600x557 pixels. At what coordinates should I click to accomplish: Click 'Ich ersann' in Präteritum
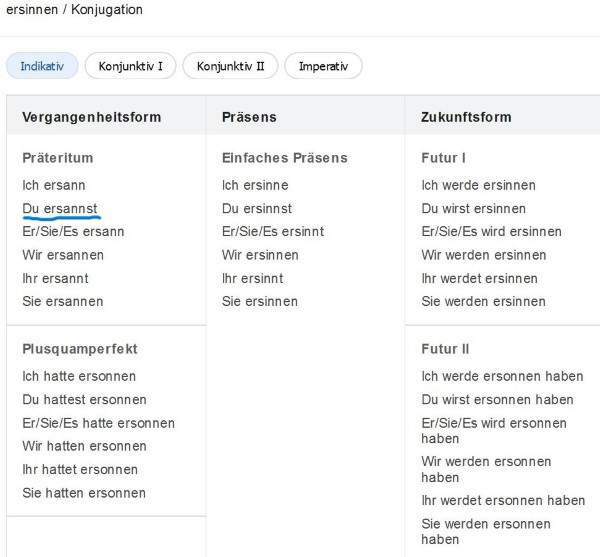point(54,185)
